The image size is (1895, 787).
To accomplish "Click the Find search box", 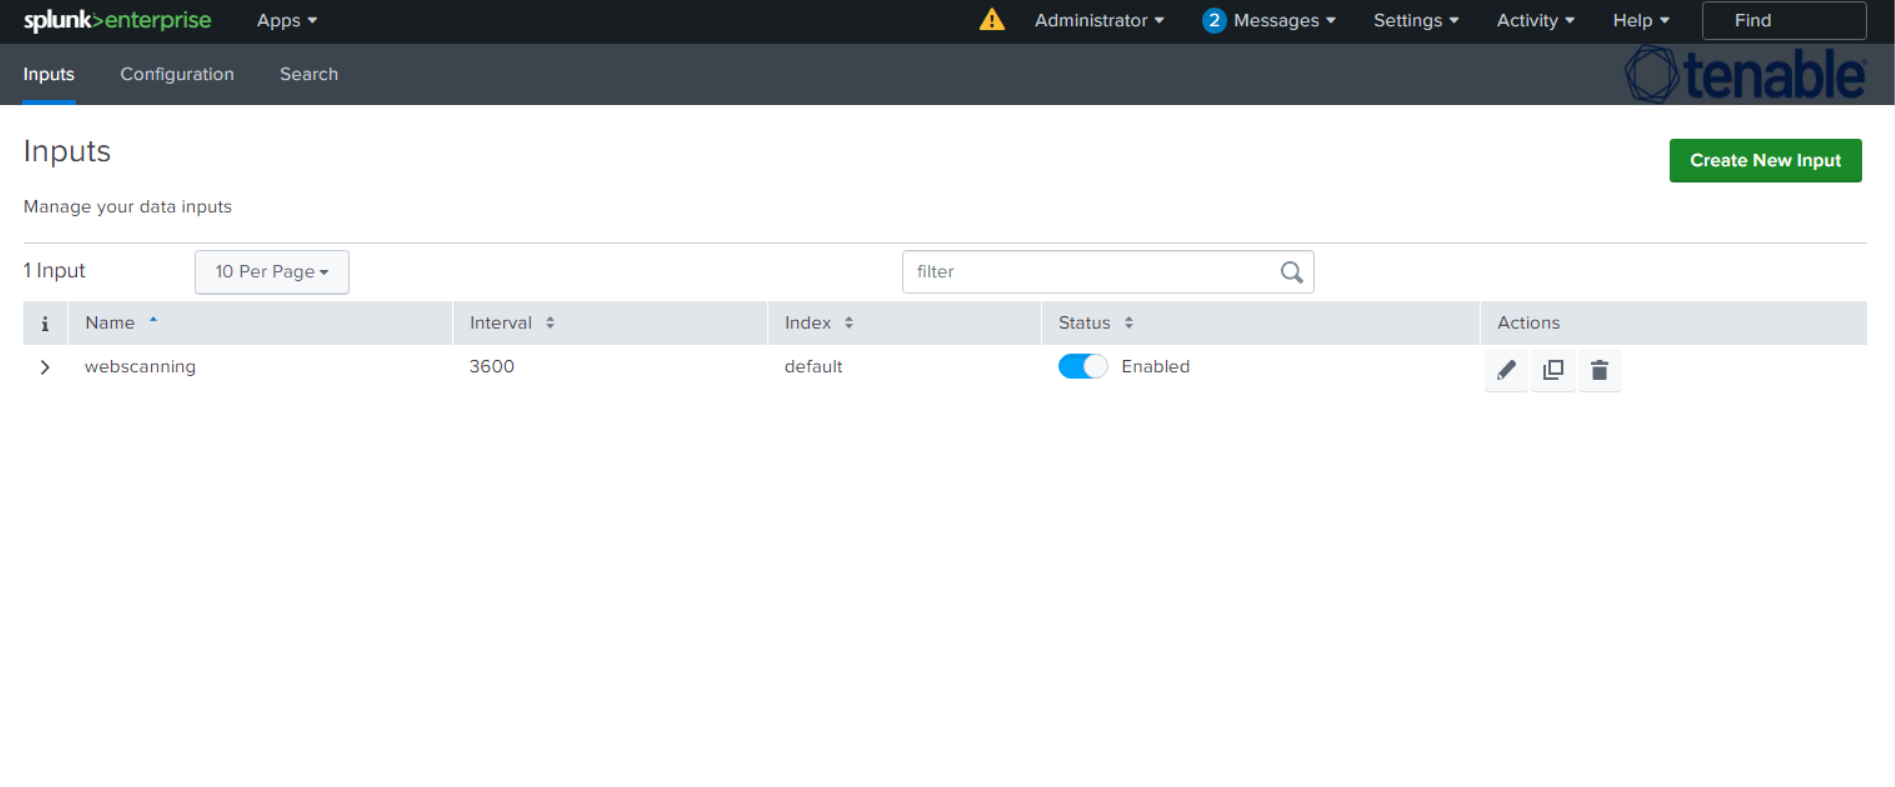I will [1784, 20].
